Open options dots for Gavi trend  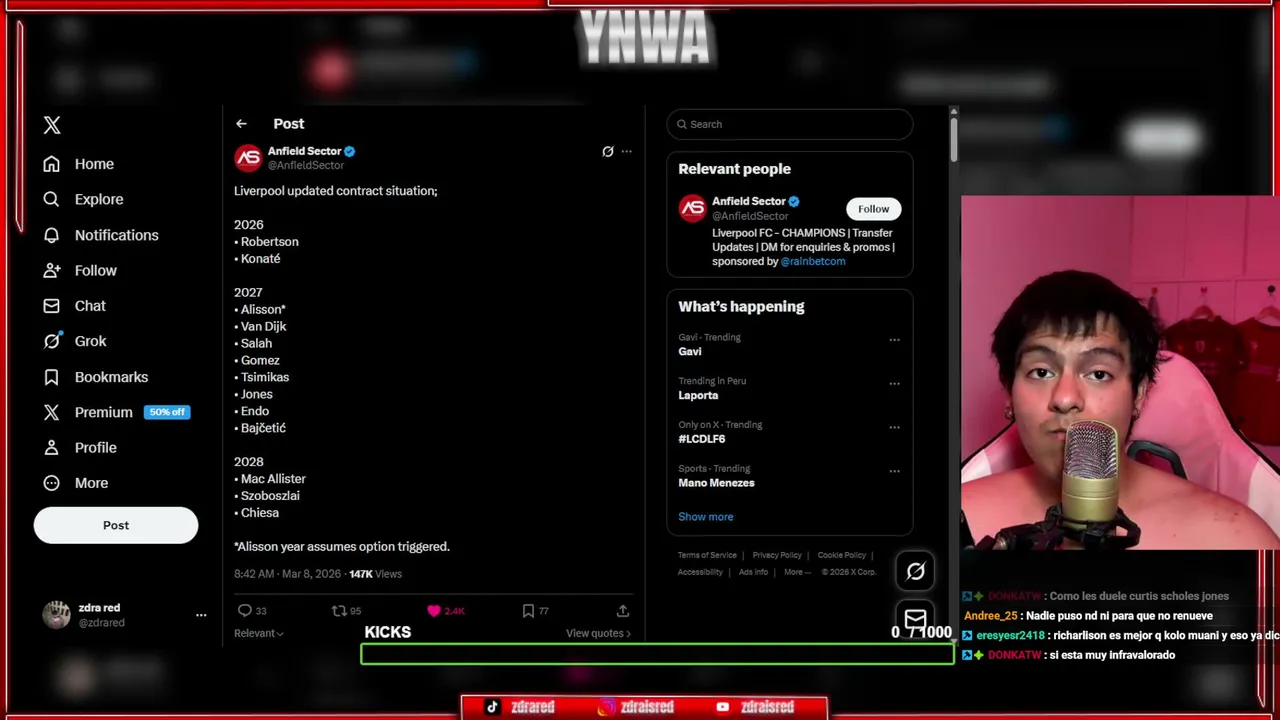895,340
